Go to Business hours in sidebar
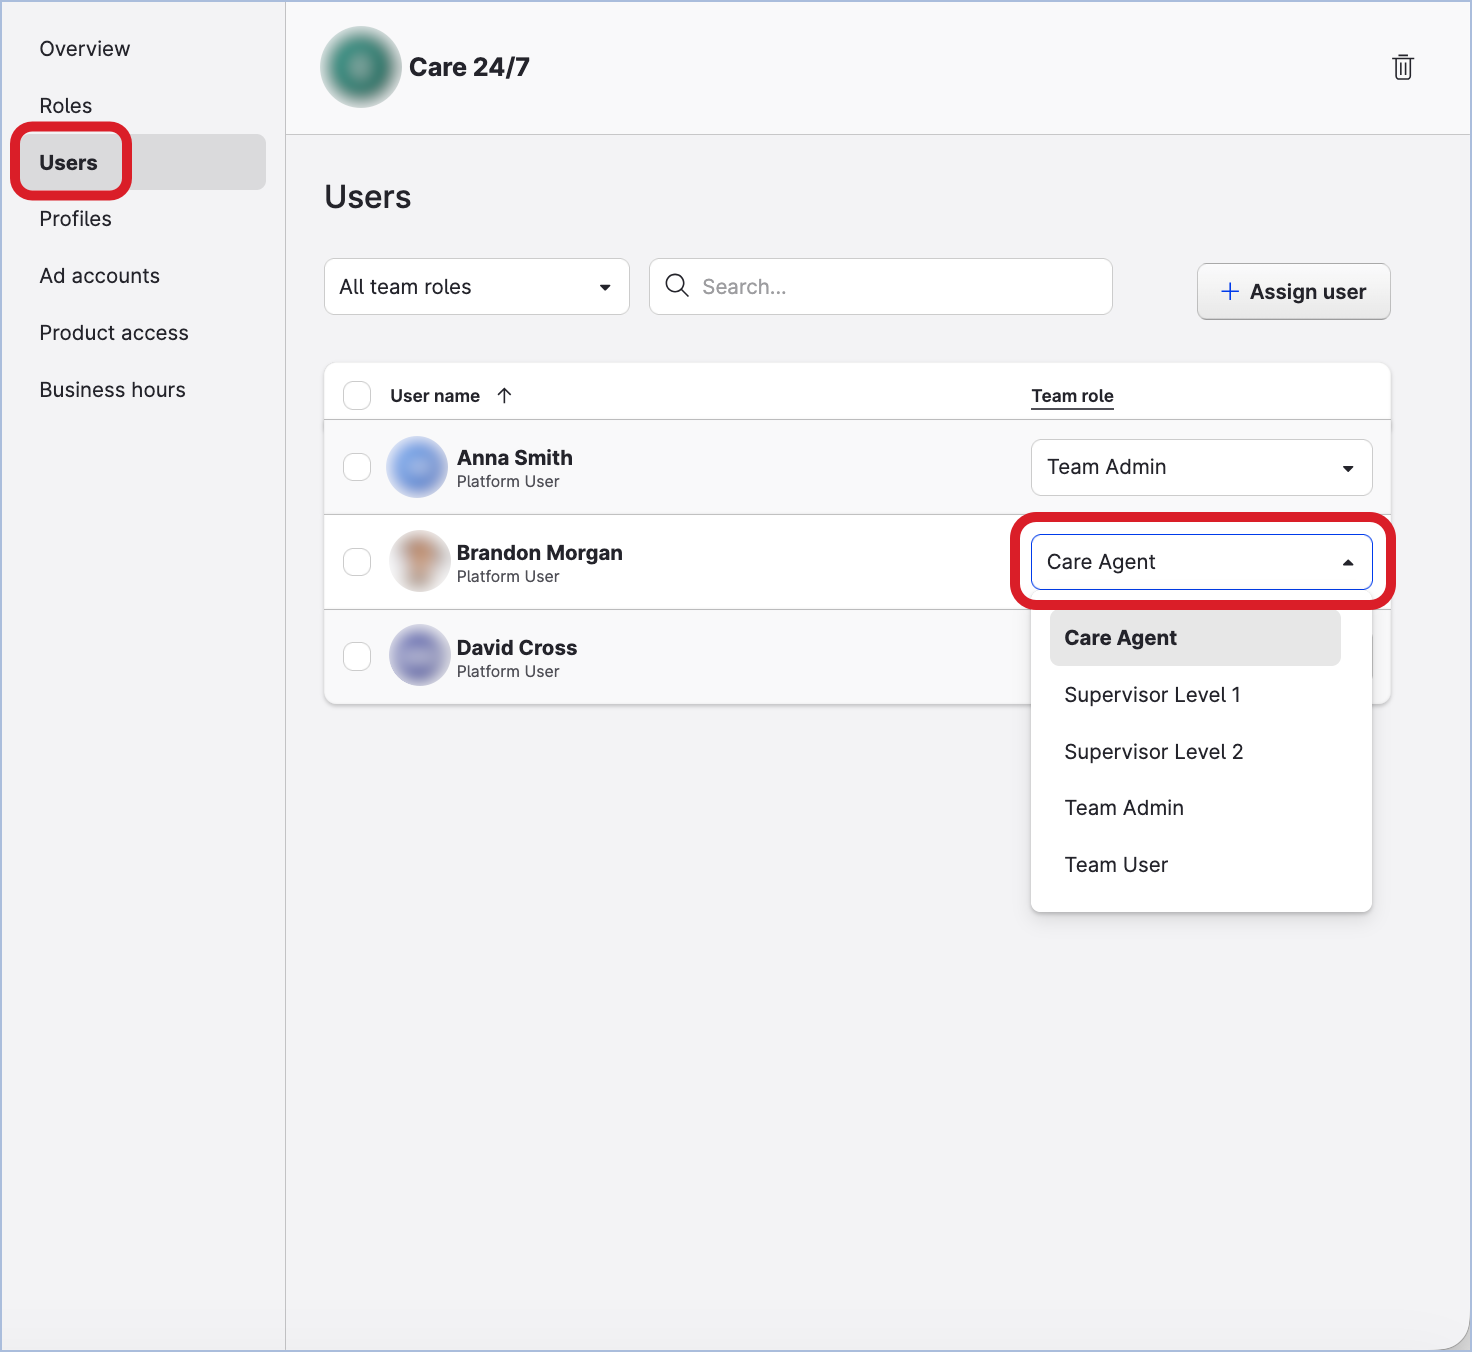 (112, 390)
